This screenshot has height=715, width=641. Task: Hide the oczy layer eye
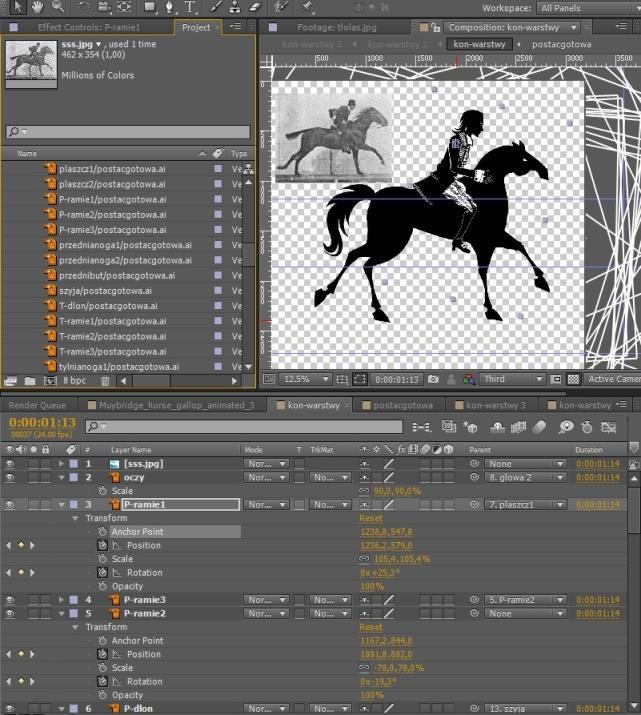pyautogui.click(x=10, y=477)
